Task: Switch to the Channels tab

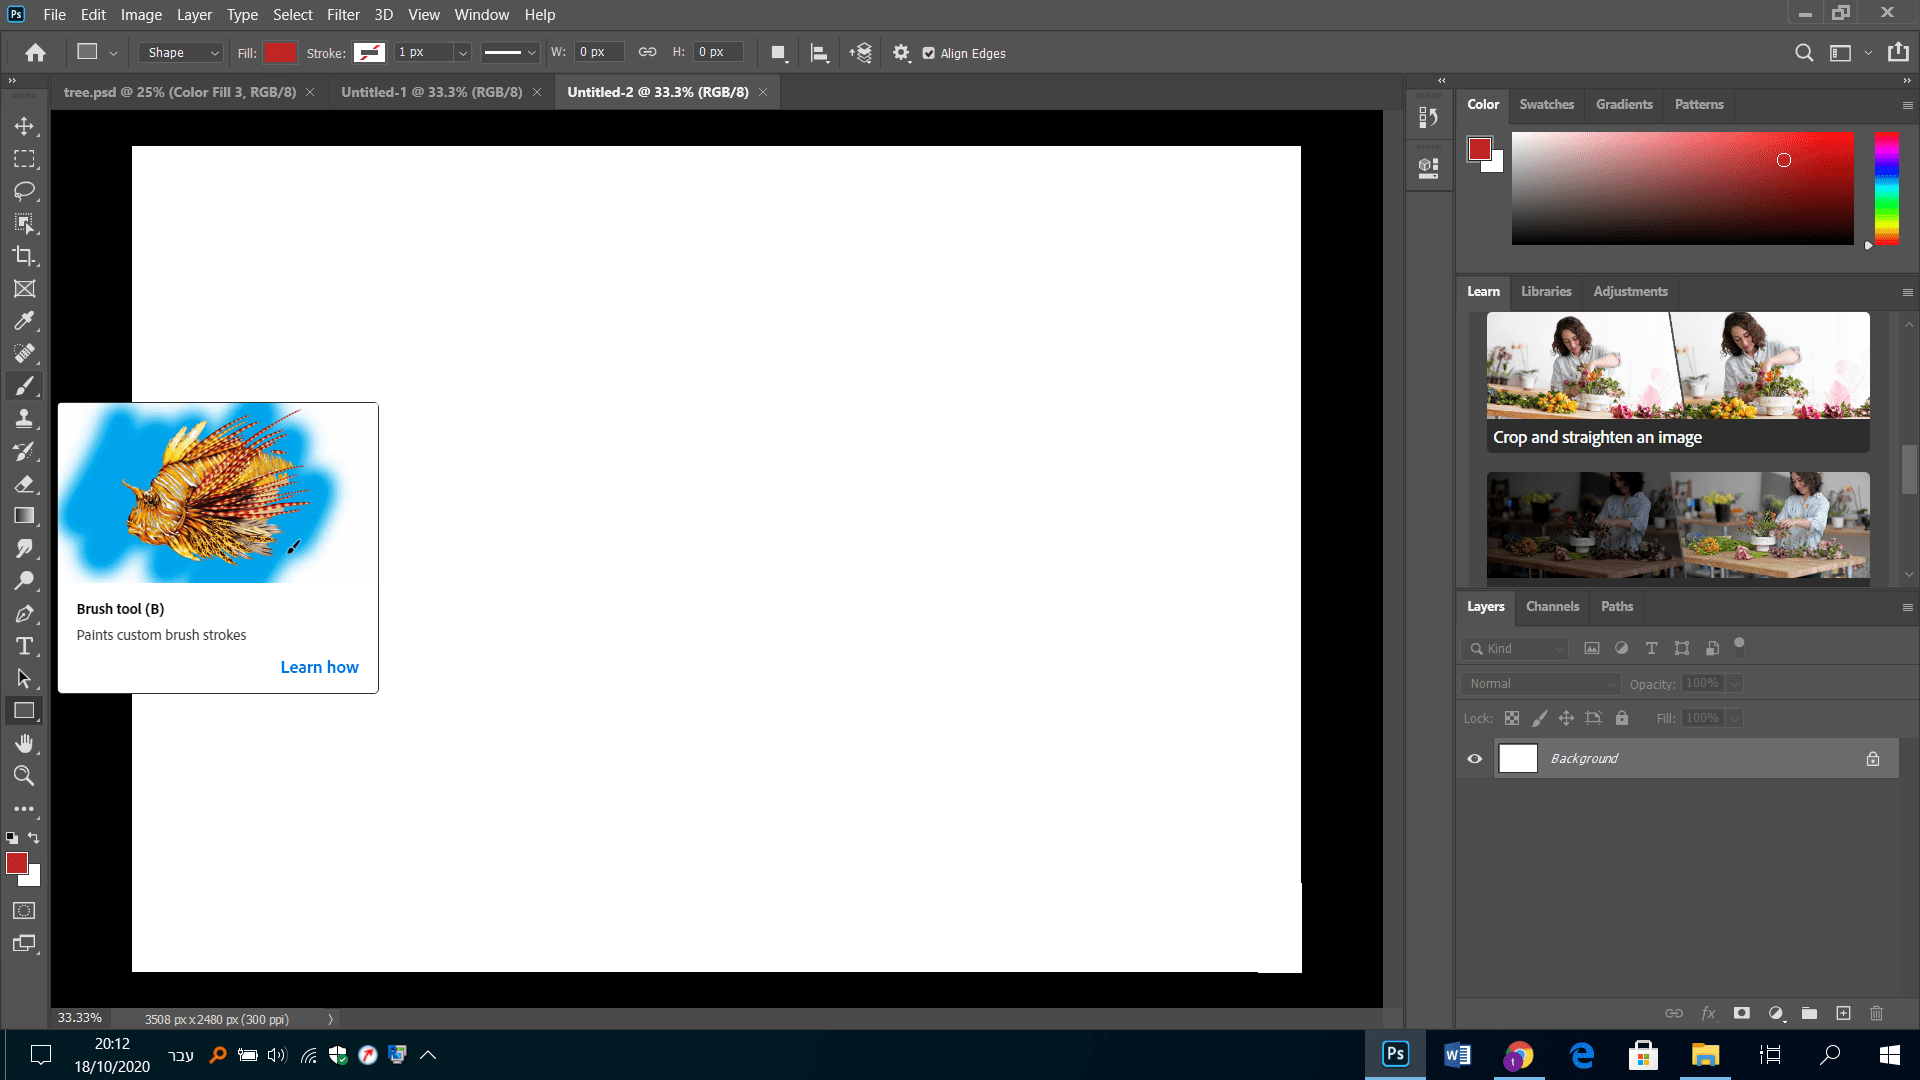Action: [x=1552, y=607]
